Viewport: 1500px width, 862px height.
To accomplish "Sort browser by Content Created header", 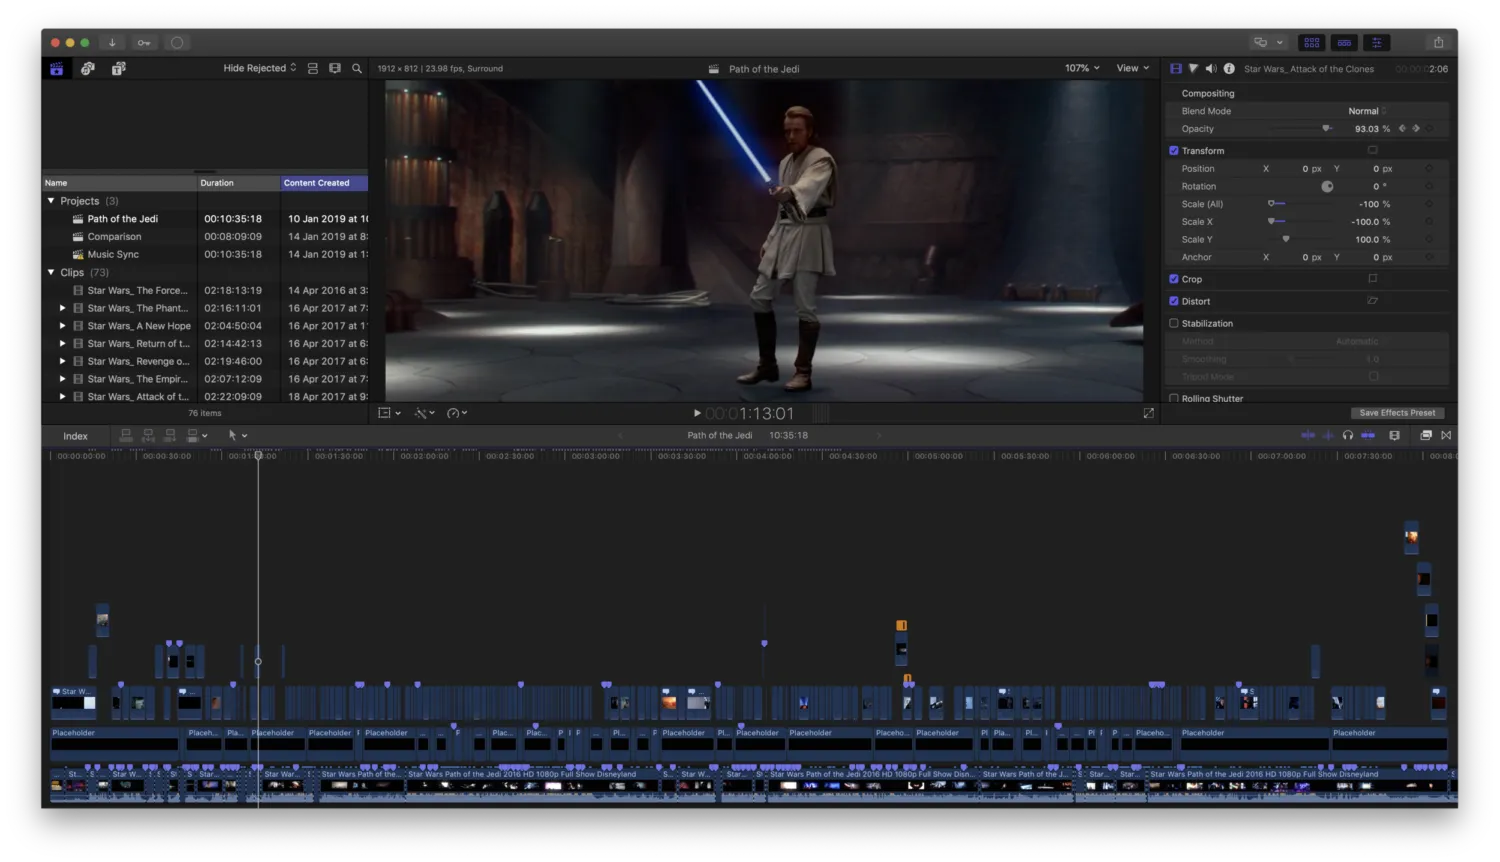I will click(324, 183).
